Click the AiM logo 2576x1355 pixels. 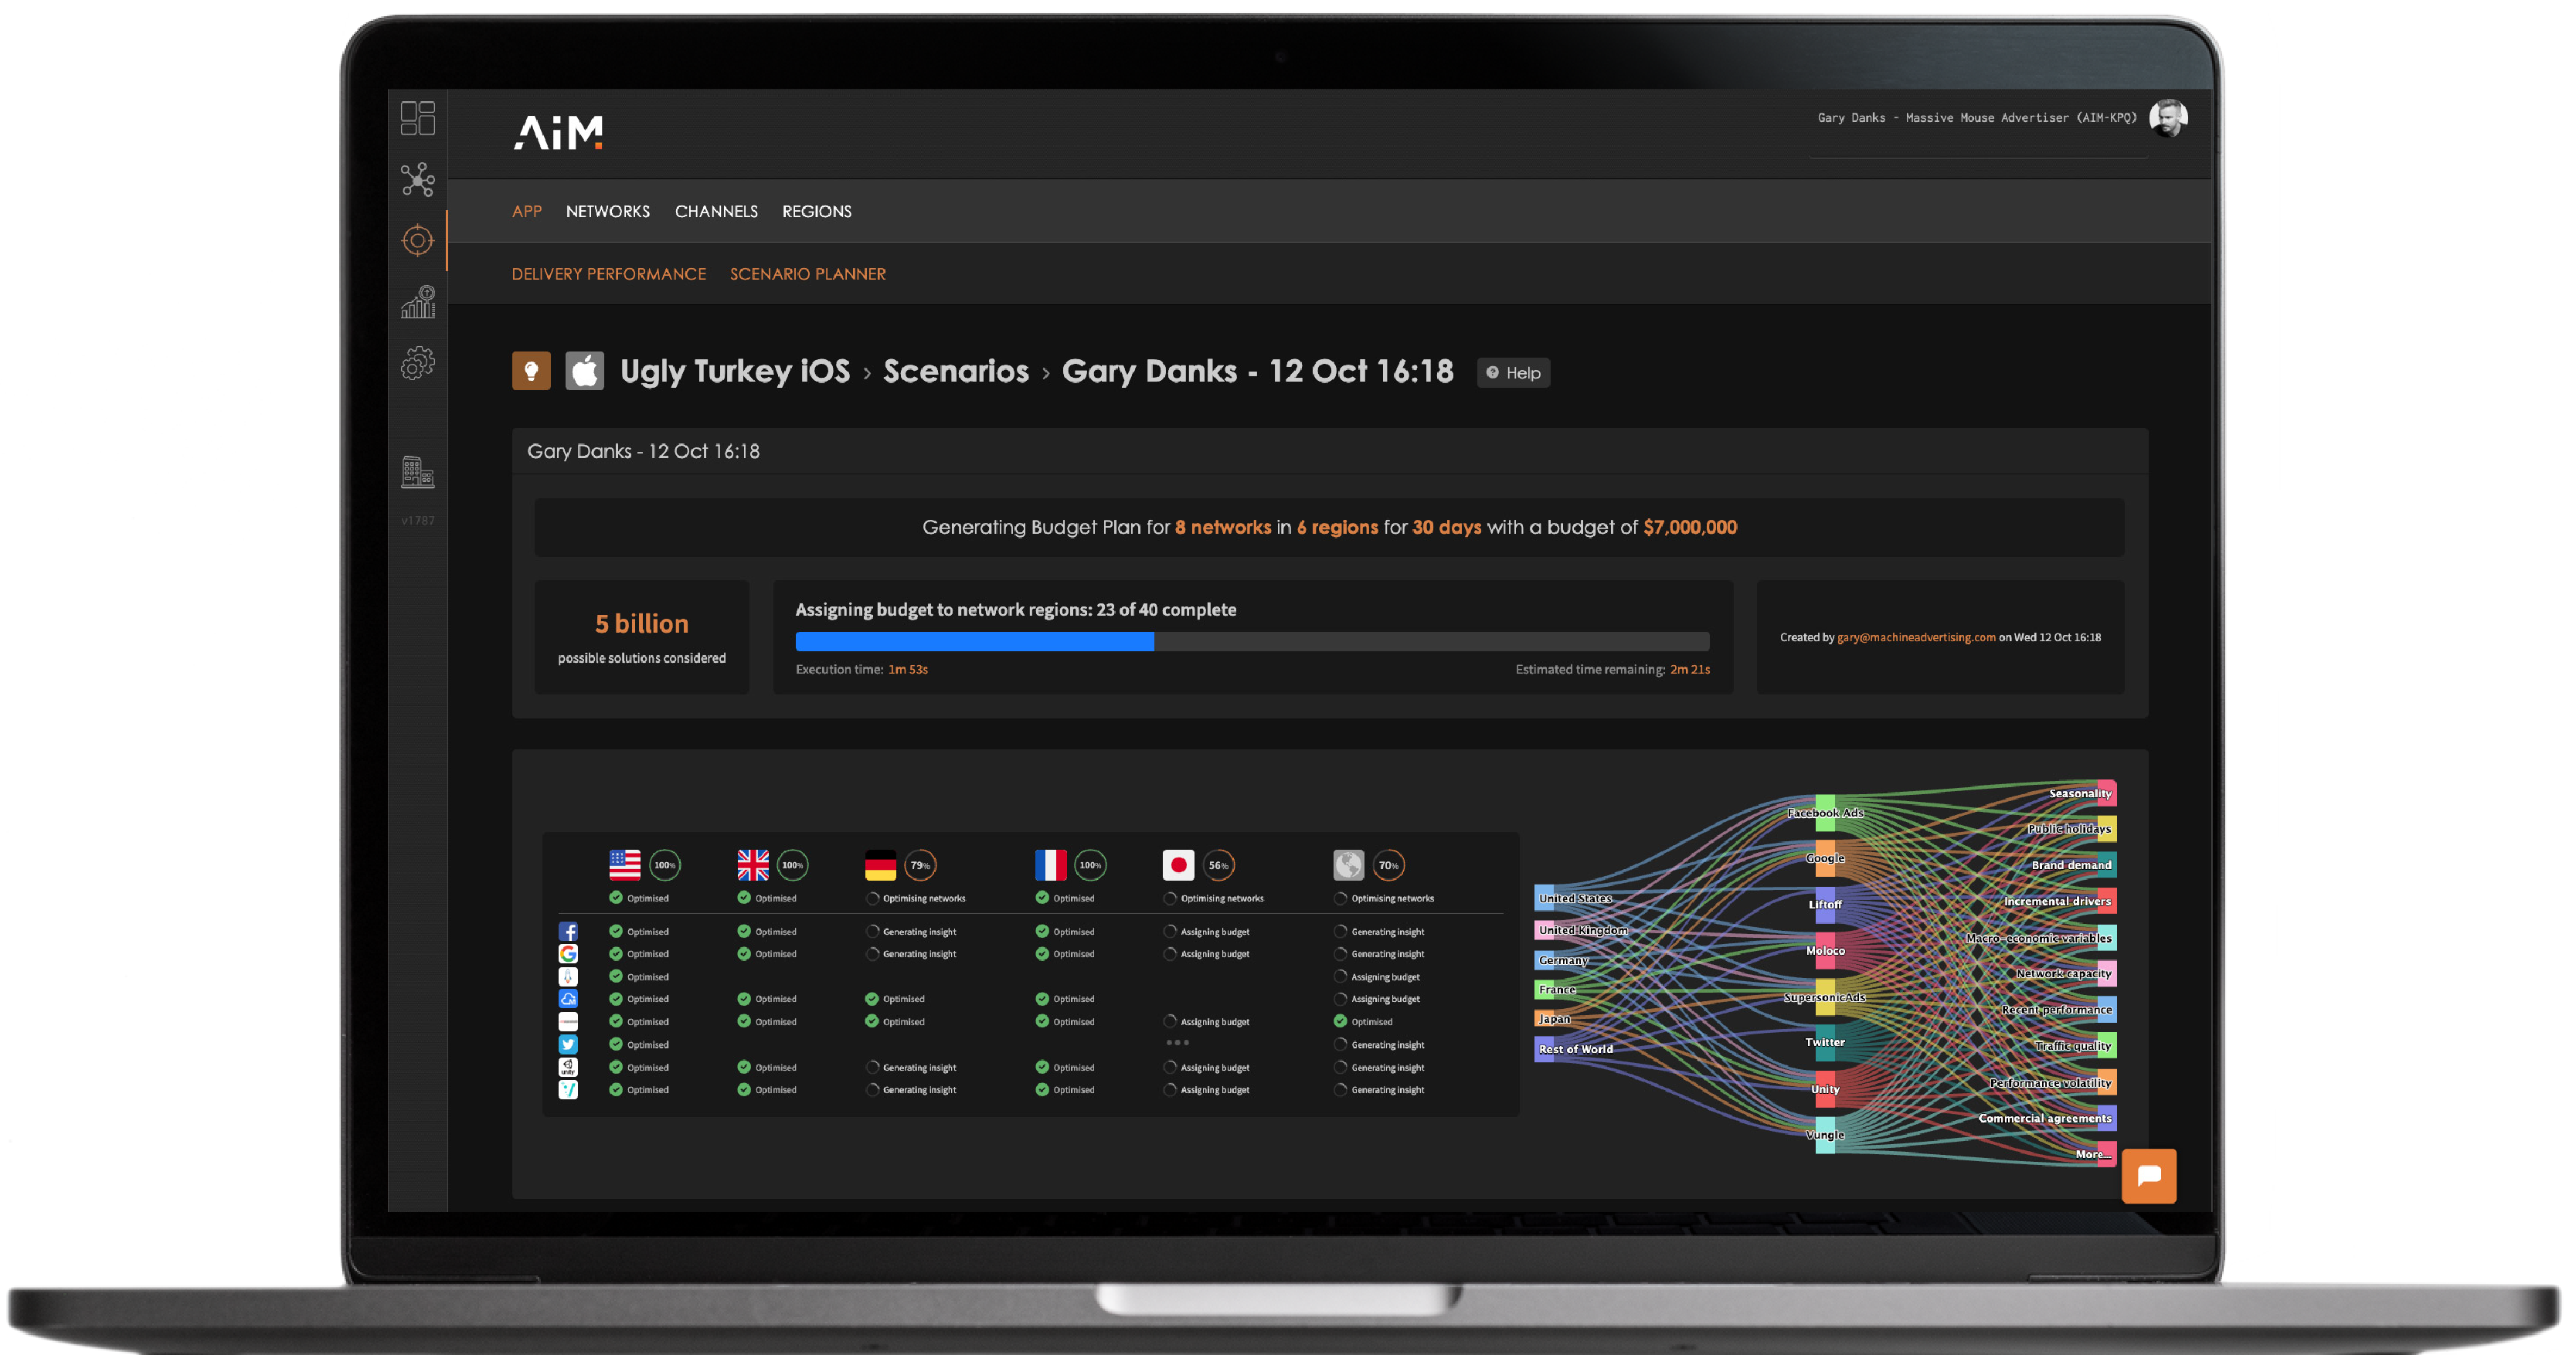point(558,133)
